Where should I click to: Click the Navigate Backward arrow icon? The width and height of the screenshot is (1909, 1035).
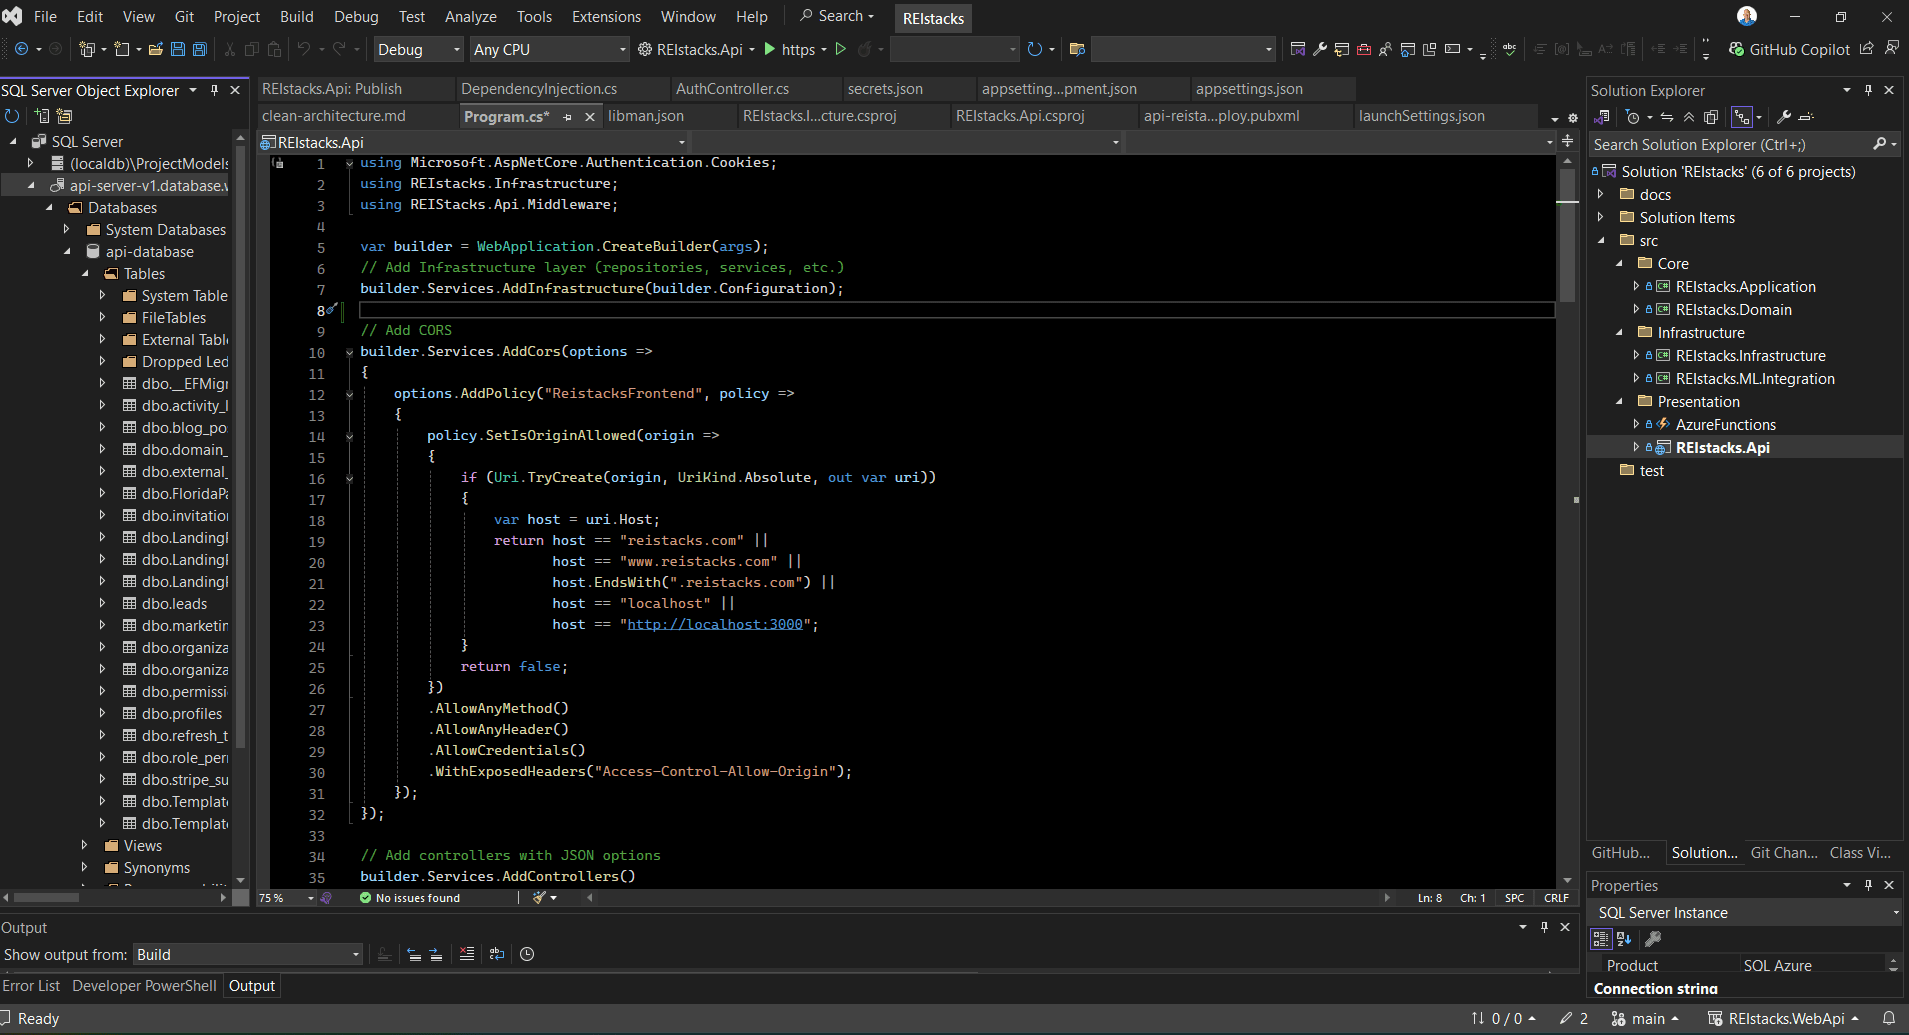click(x=21, y=49)
